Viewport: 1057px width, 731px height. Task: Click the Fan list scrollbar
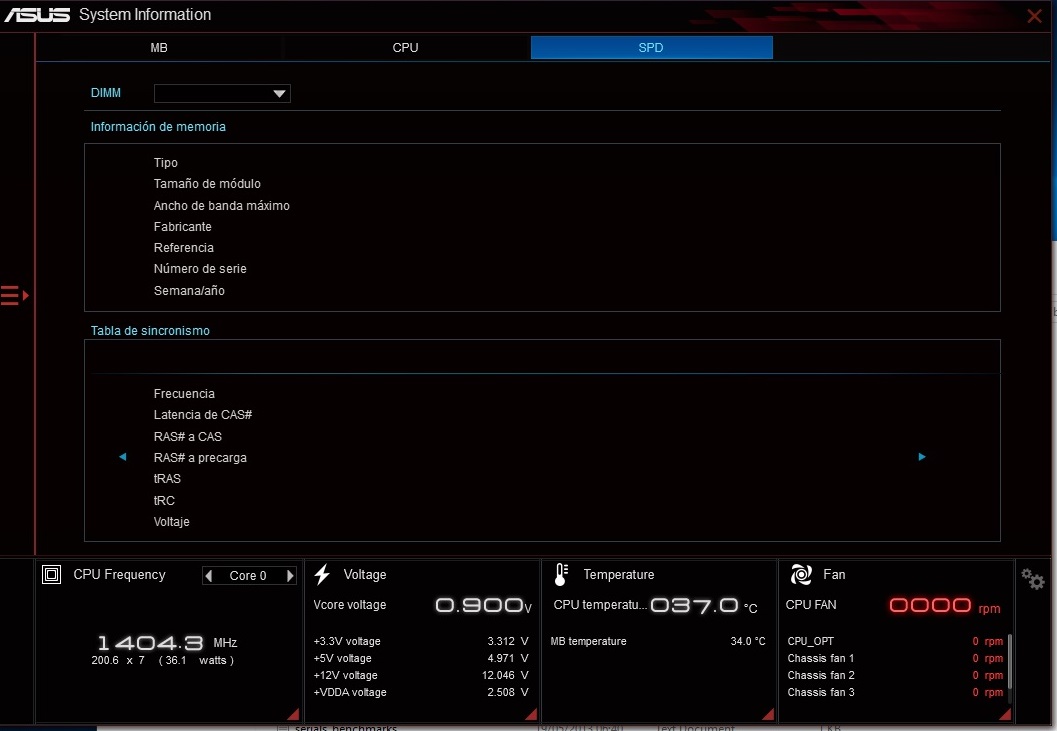1009,662
